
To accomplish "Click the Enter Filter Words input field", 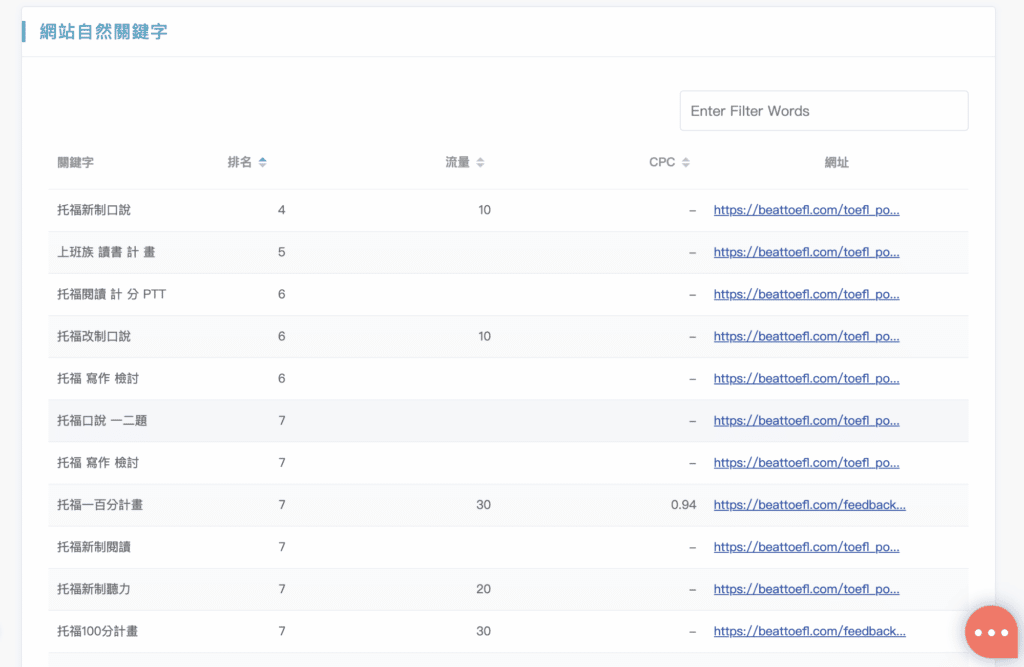I will (x=823, y=111).
